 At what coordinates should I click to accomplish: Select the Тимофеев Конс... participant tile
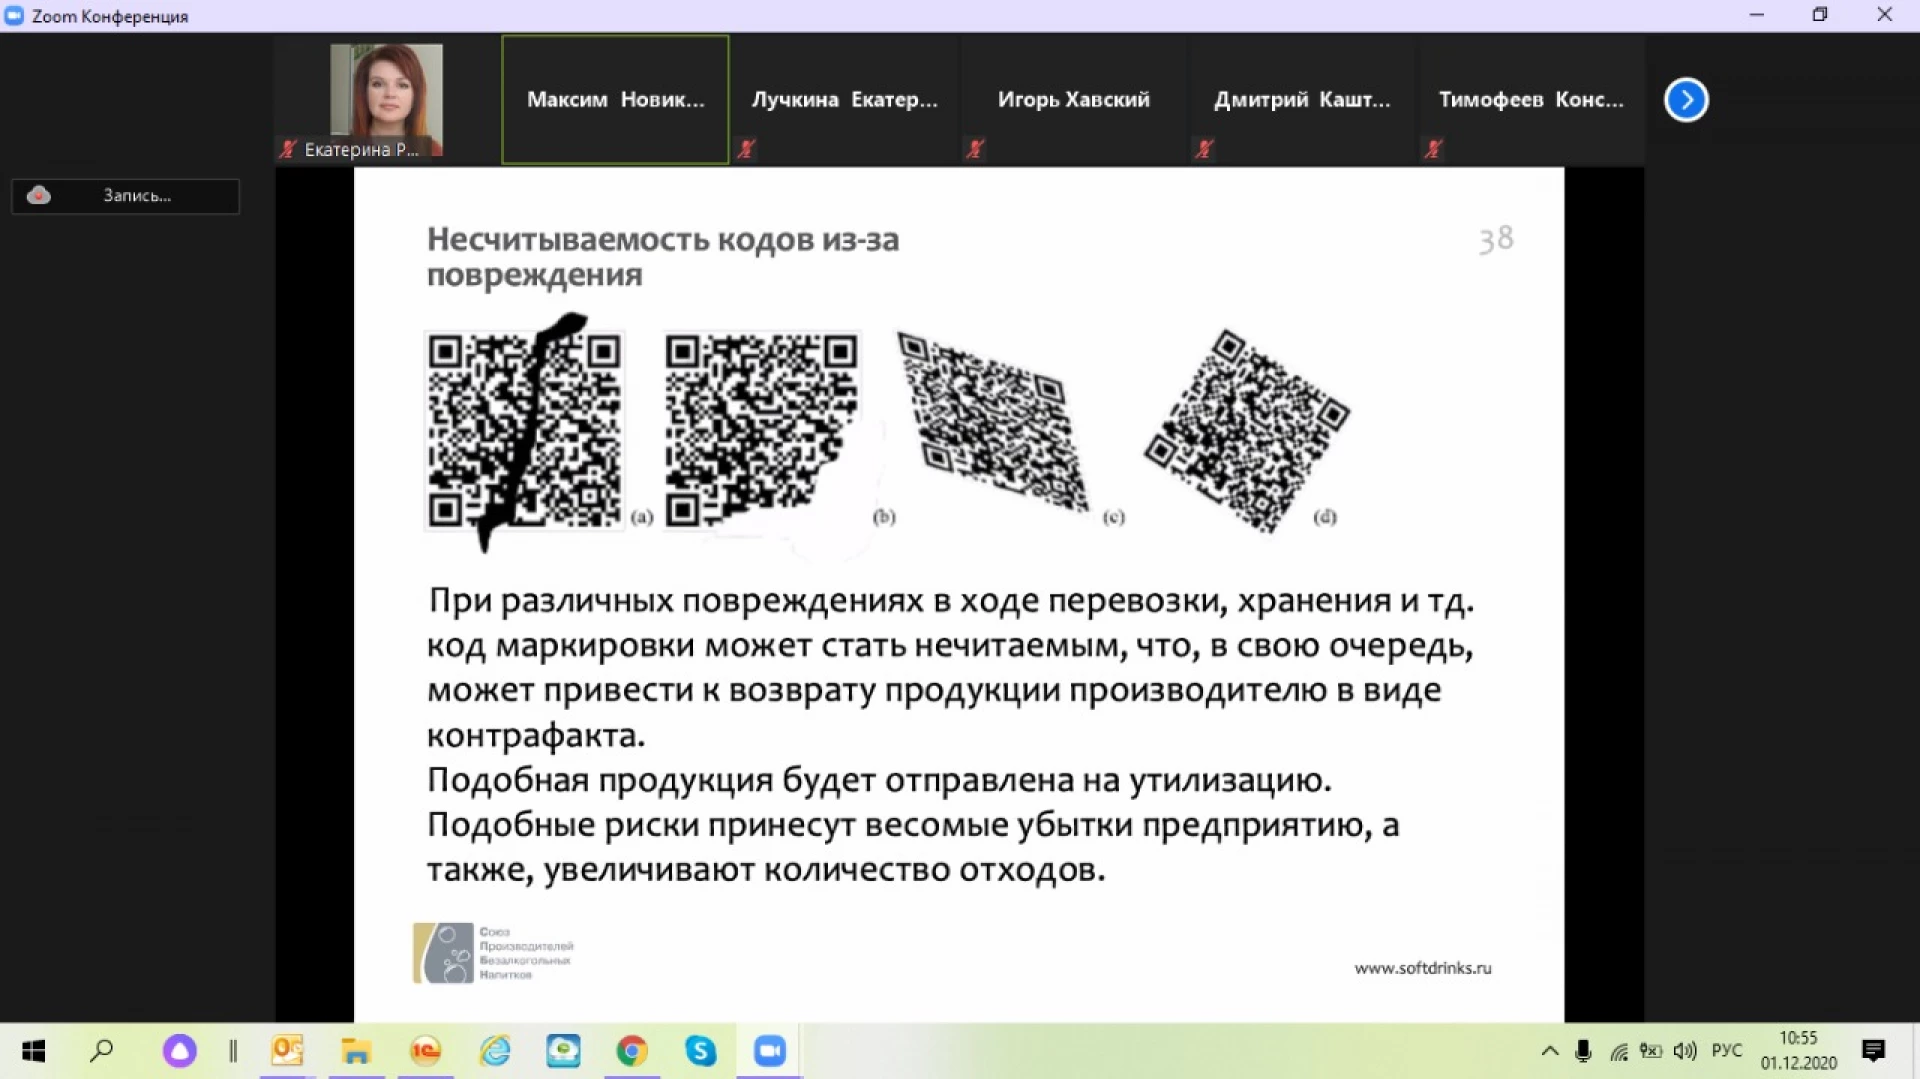tap(1531, 99)
